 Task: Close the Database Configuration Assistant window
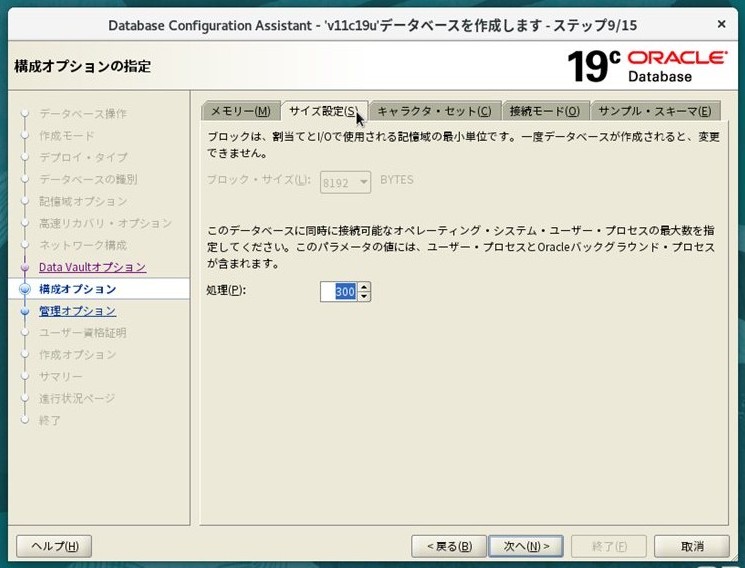pos(721,24)
